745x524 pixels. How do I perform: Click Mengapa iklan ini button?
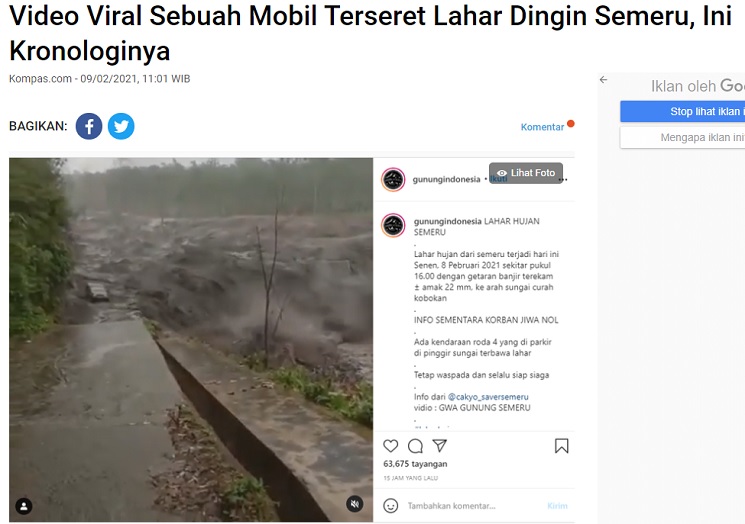click(683, 137)
